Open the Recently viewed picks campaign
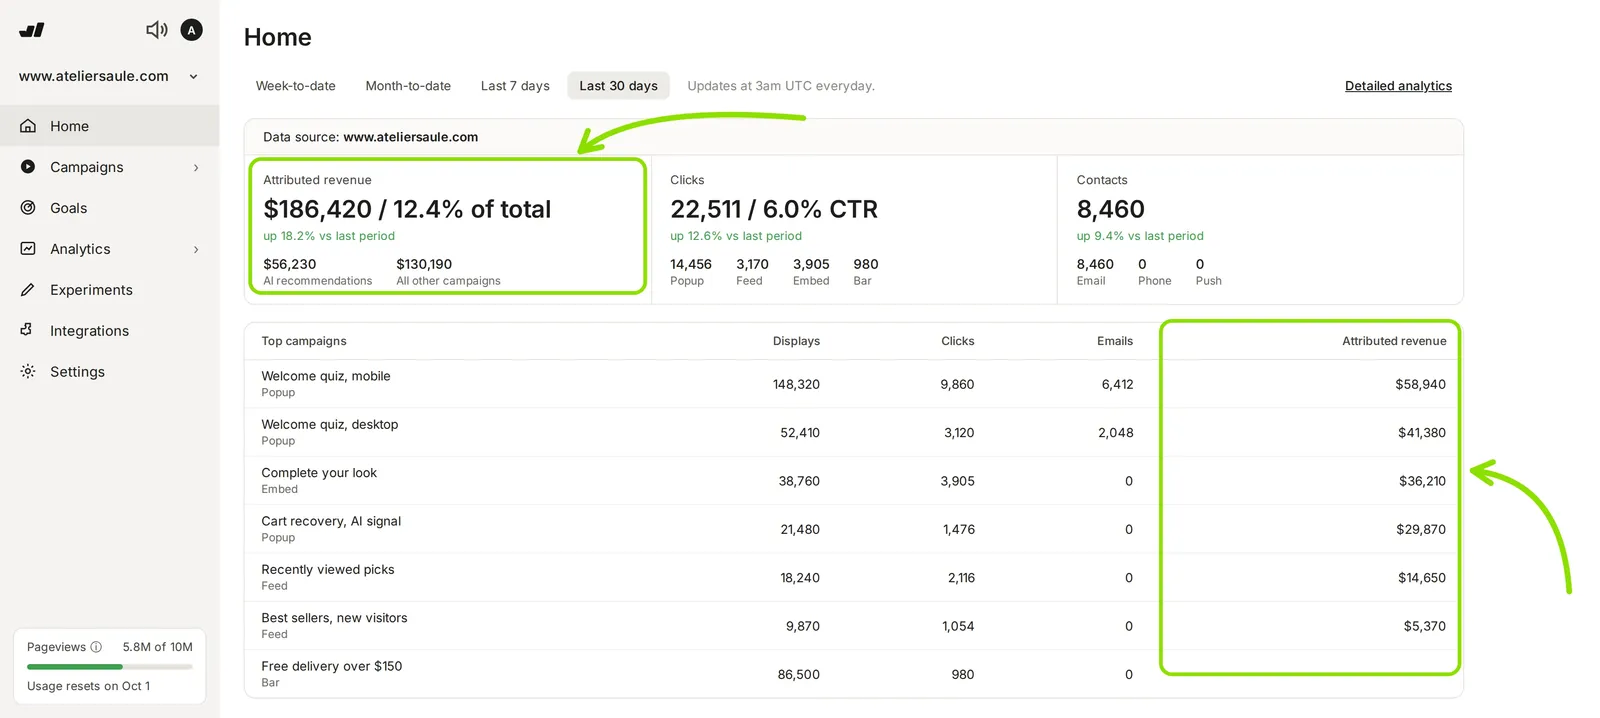The image size is (1600, 718). 328,569
